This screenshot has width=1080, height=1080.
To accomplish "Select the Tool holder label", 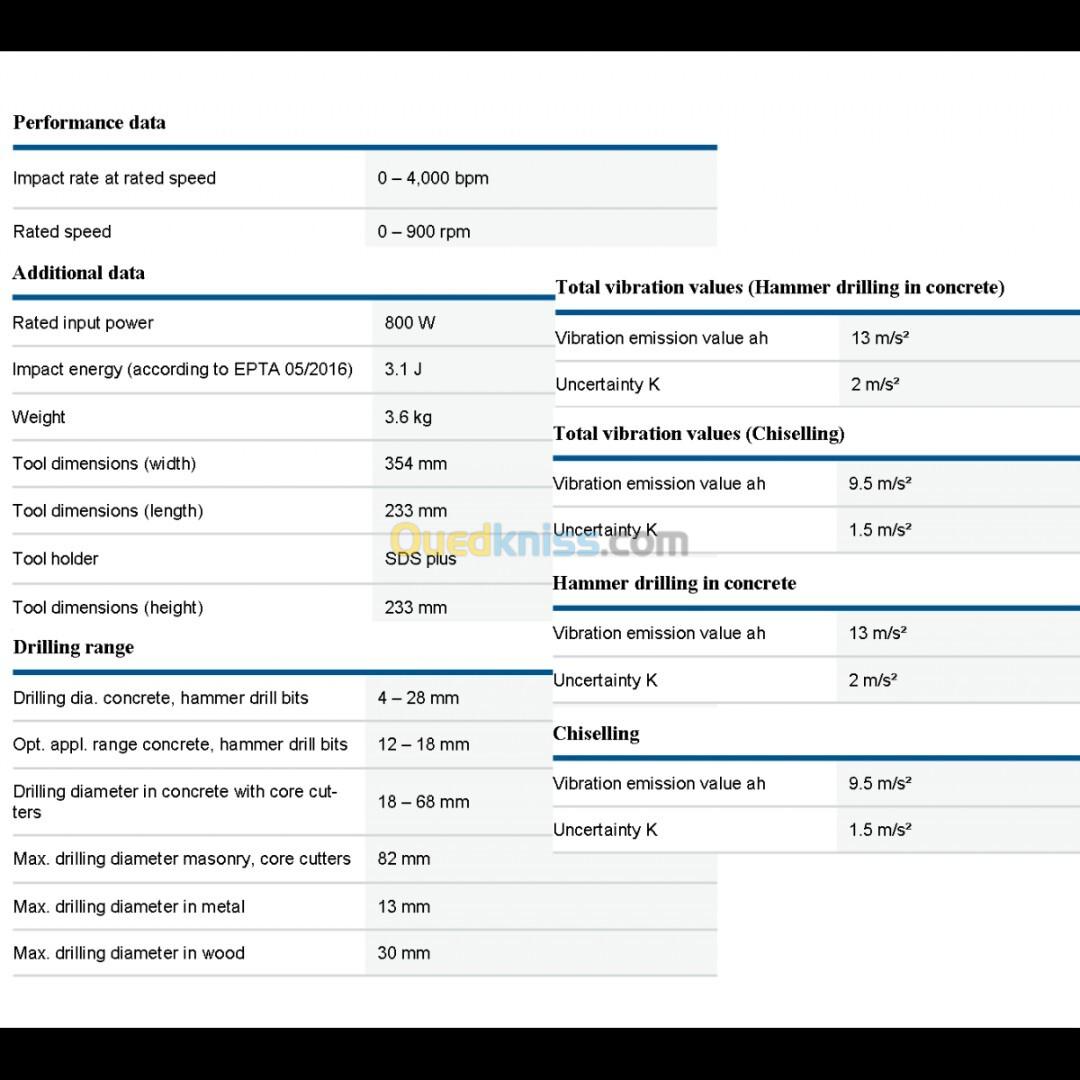I will click(55, 559).
